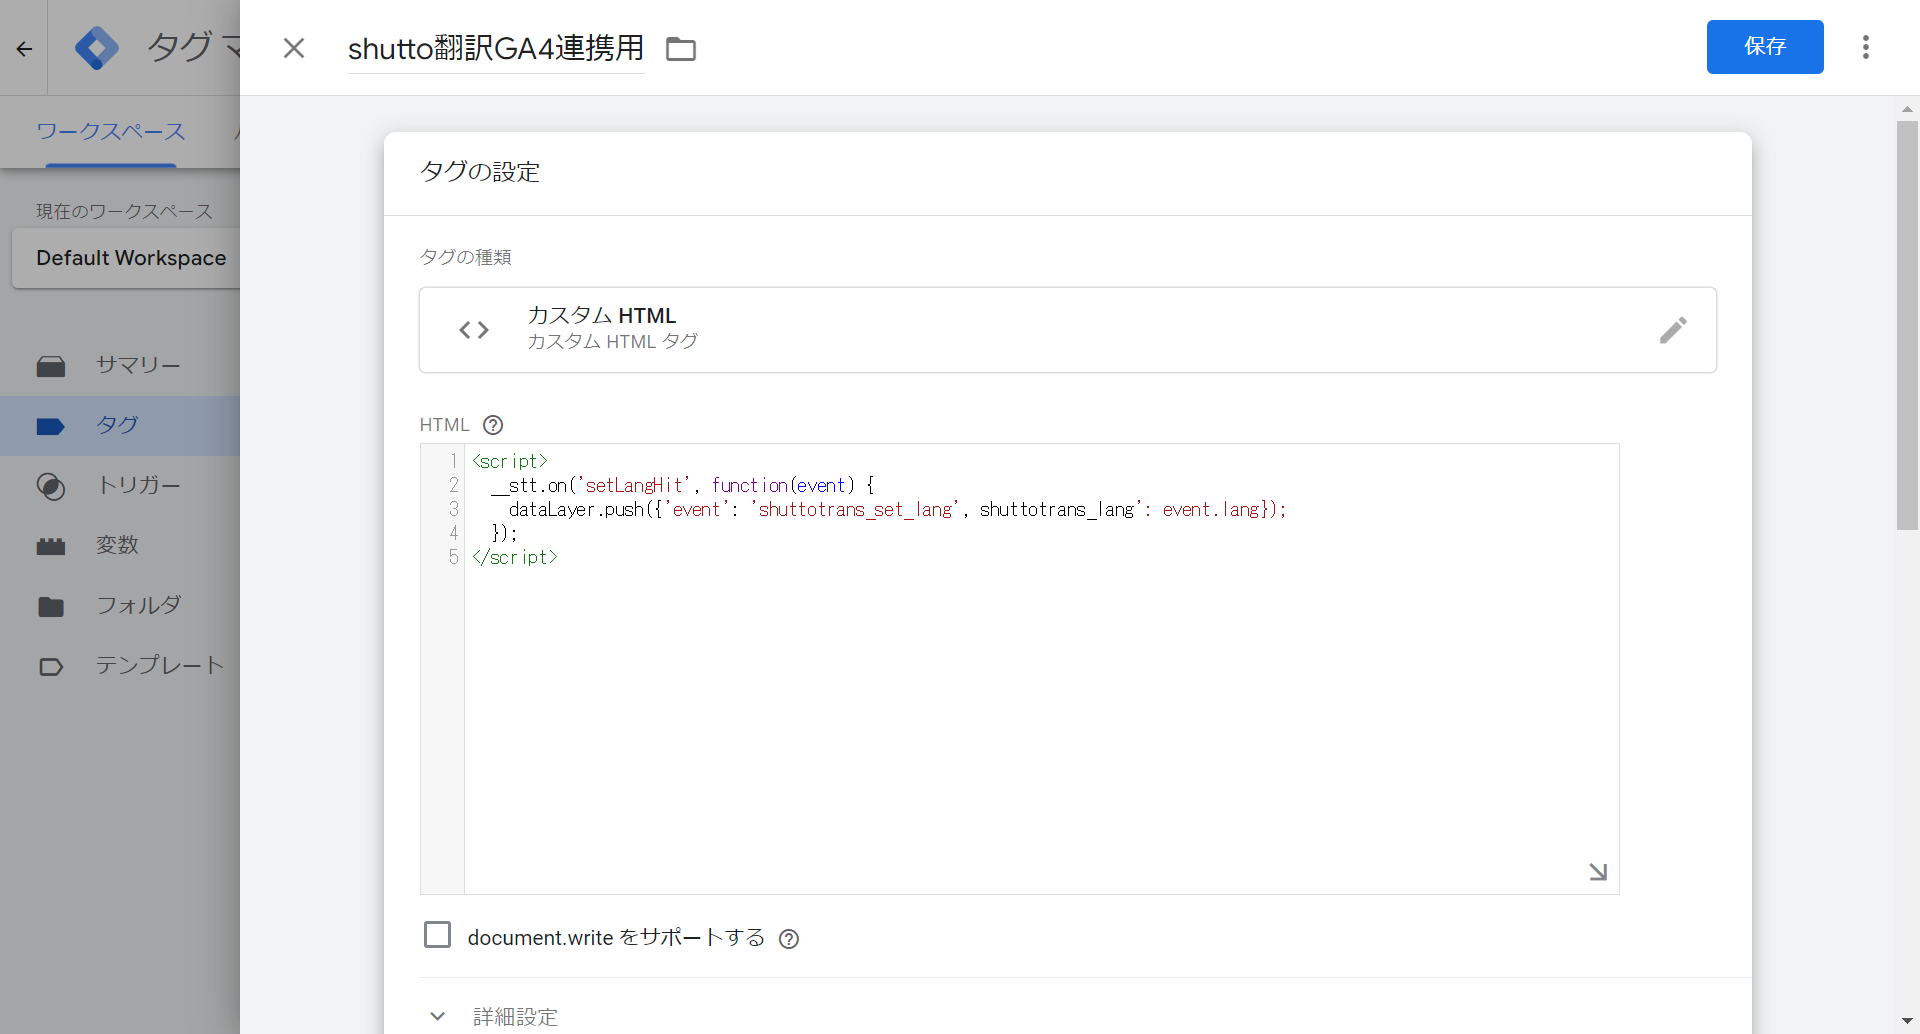This screenshot has height=1034, width=1920.
Task: Click the scrollbar down arrow
Action: [x=1907, y=1021]
